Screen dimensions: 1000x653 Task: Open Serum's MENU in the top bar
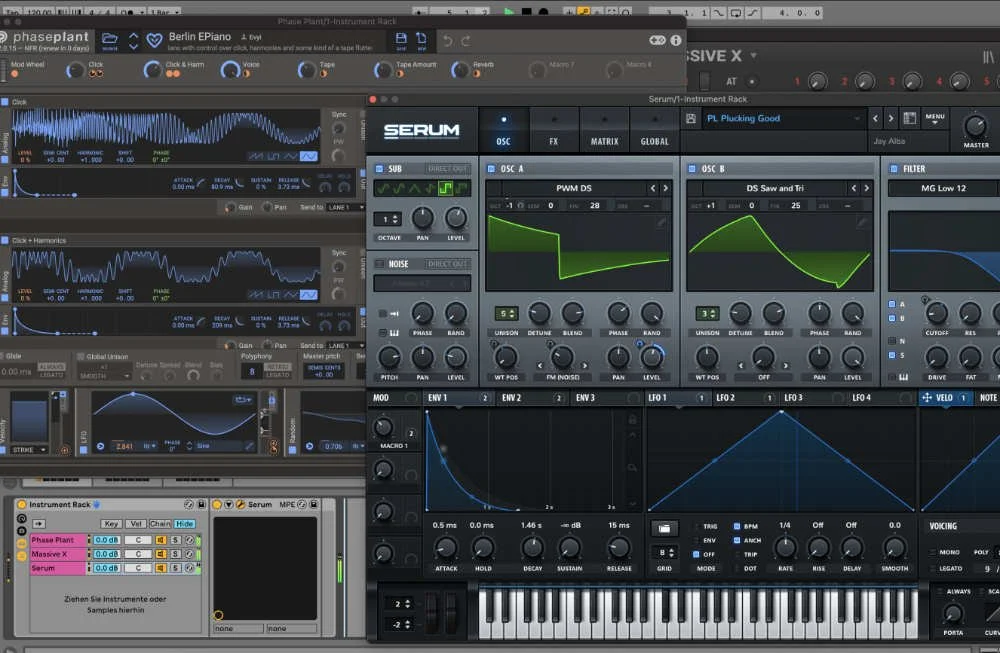(934, 117)
